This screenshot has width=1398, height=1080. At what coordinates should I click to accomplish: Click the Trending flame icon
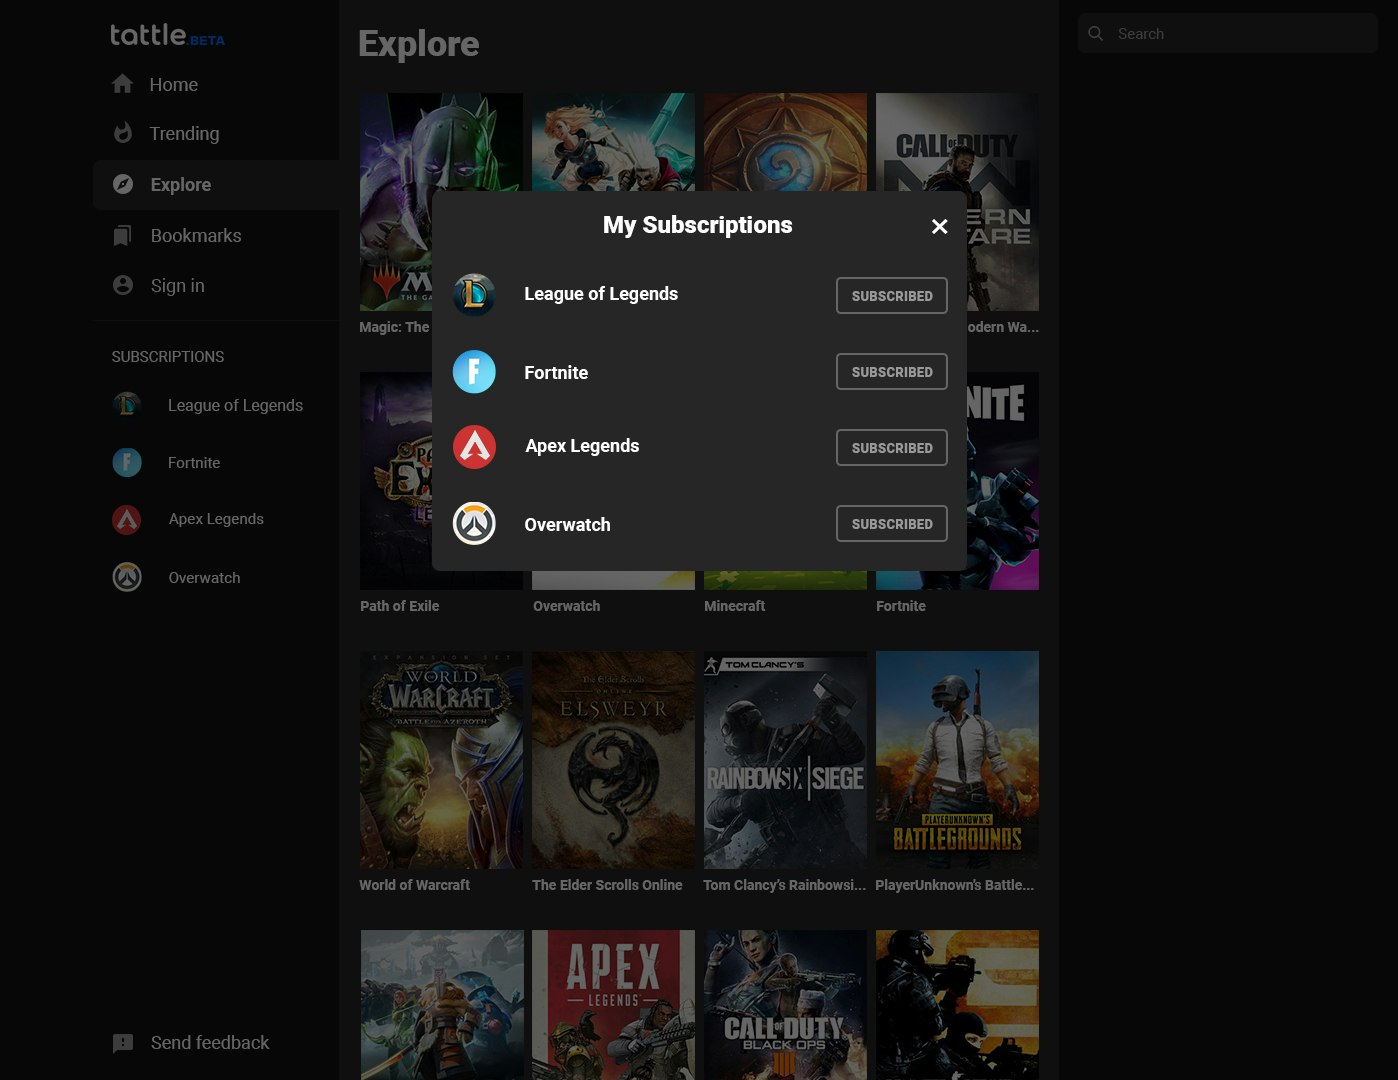(123, 133)
